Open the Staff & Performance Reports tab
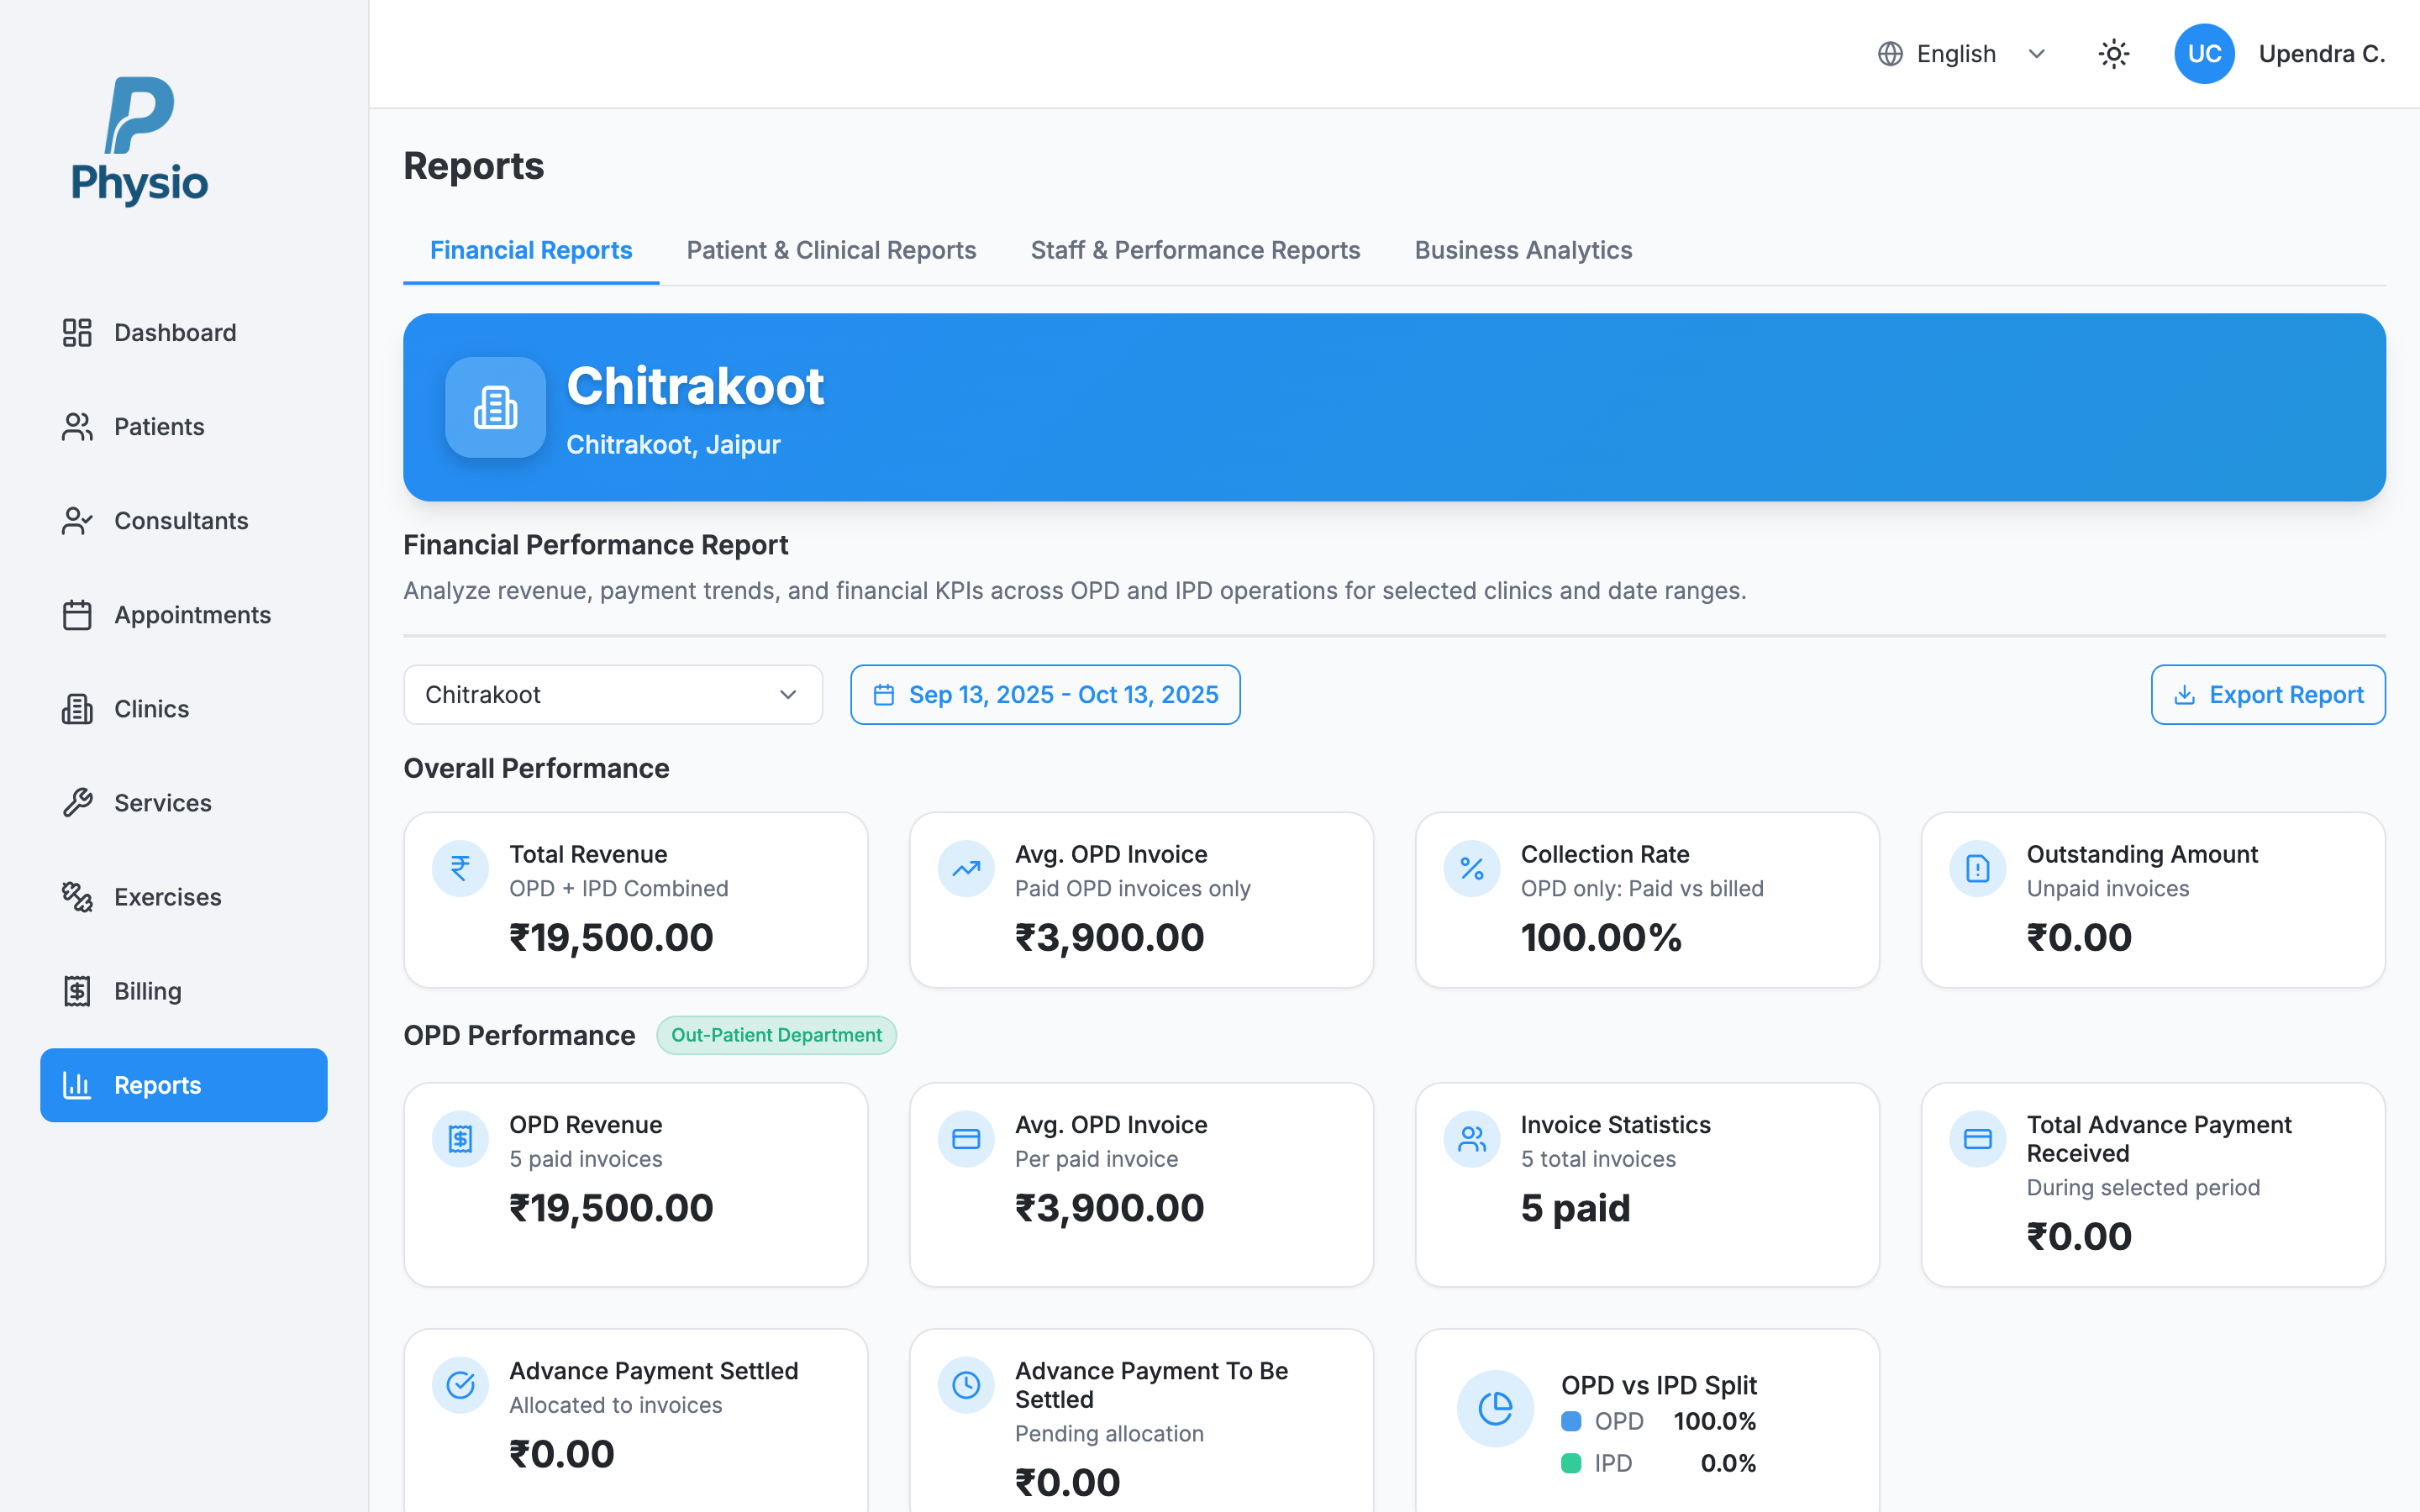 1194,250
